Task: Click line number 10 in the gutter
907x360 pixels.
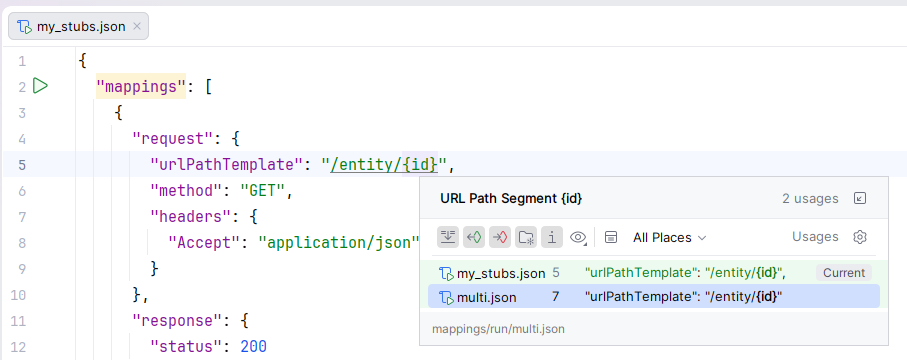Action: point(19,295)
